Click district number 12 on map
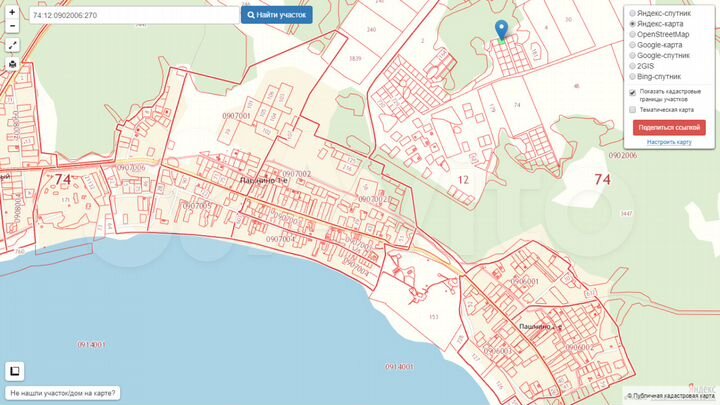The height and width of the screenshot is (405, 720). click(x=463, y=180)
